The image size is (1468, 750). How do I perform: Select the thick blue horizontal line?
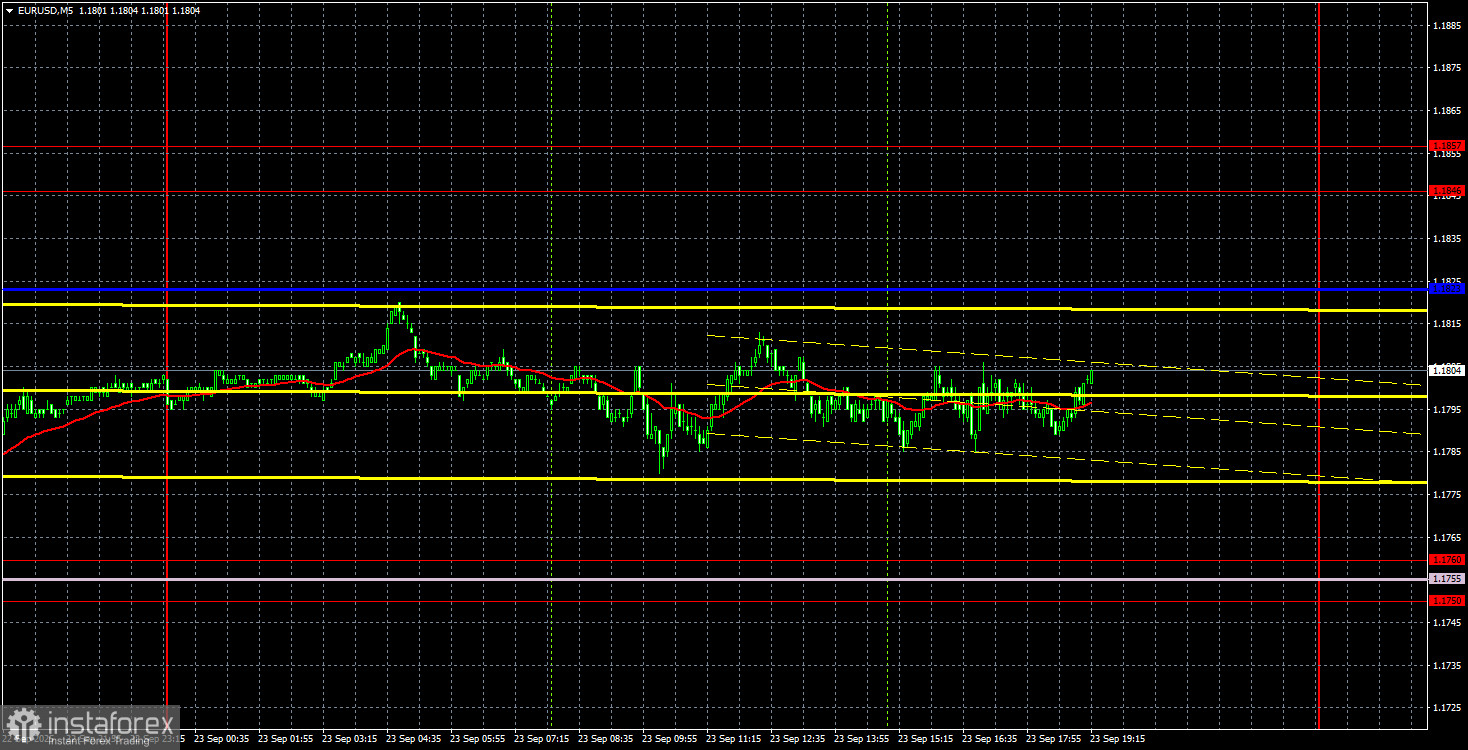pyautogui.click(x=715, y=289)
